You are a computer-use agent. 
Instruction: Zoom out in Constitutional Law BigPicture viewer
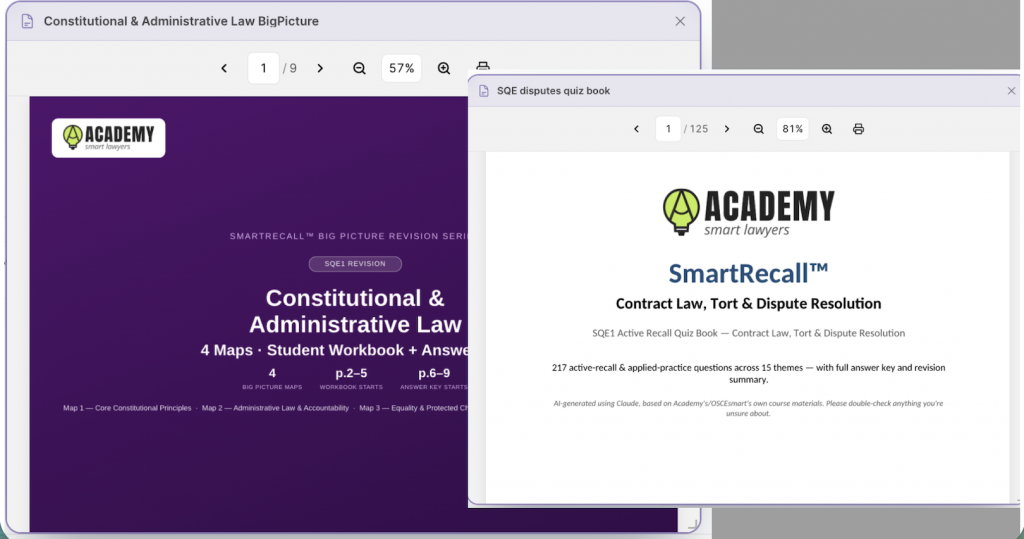tap(359, 68)
